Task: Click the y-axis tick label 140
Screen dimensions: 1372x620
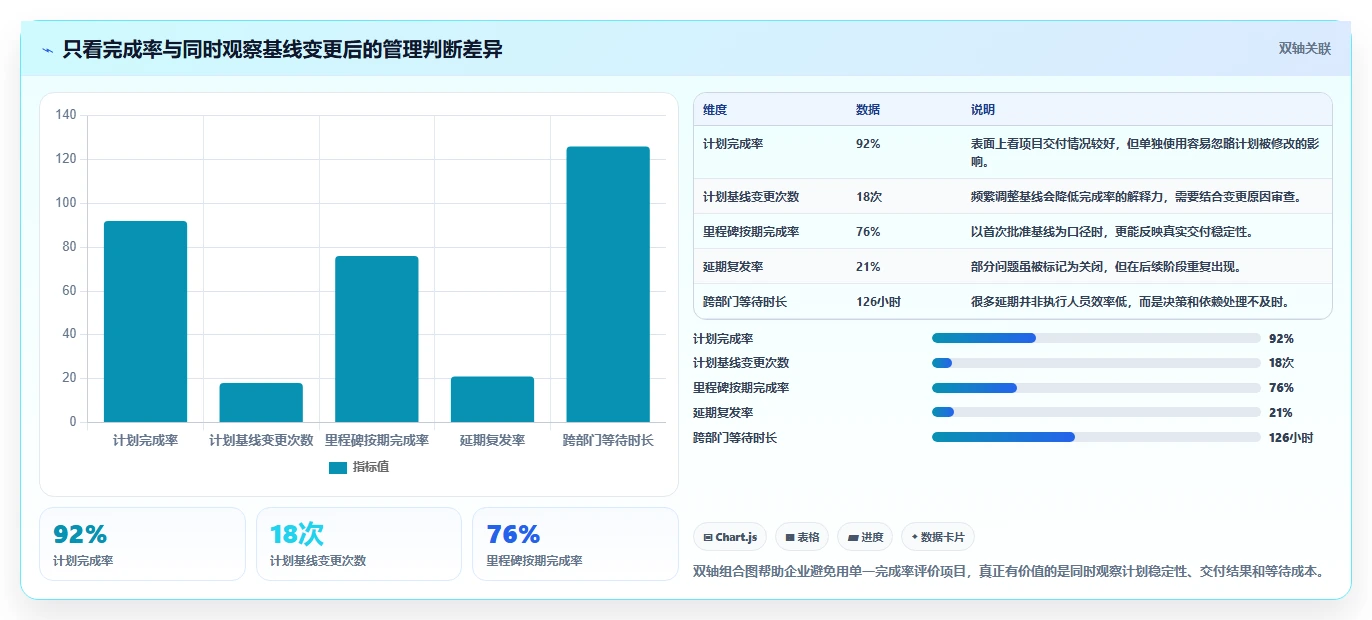Action: [x=66, y=115]
